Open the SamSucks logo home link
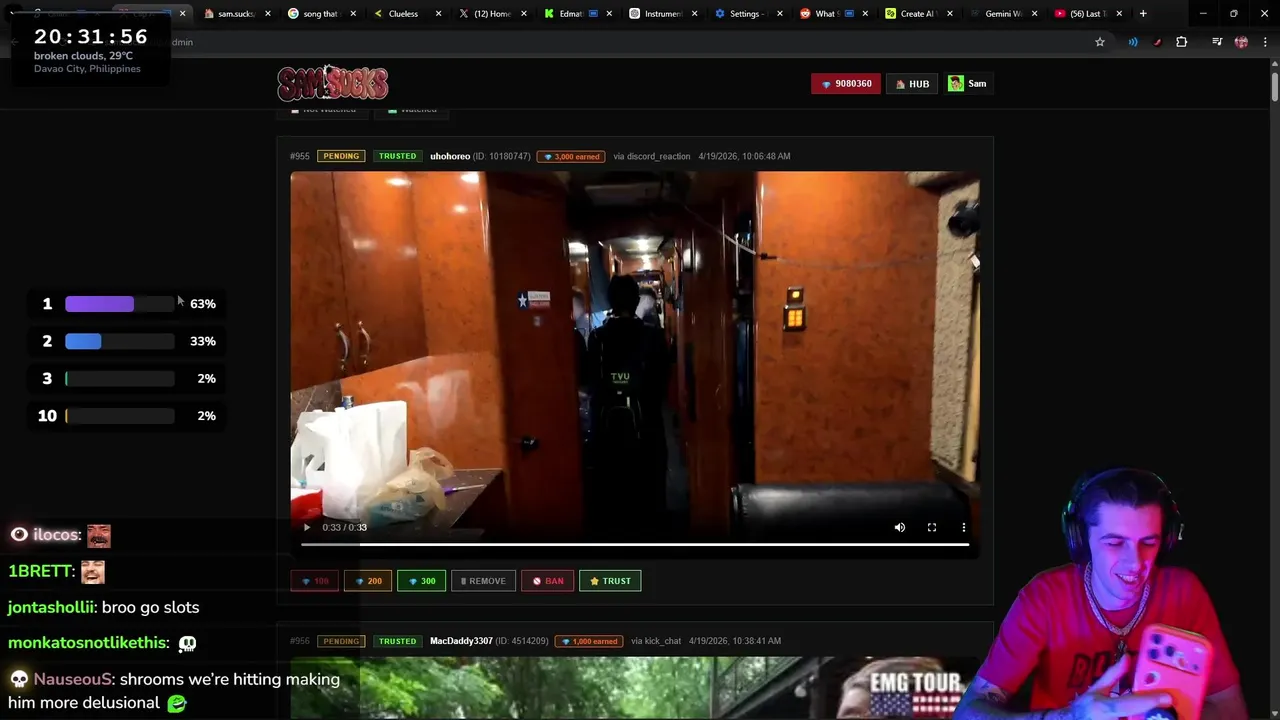1280x720 pixels. [333, 83]
